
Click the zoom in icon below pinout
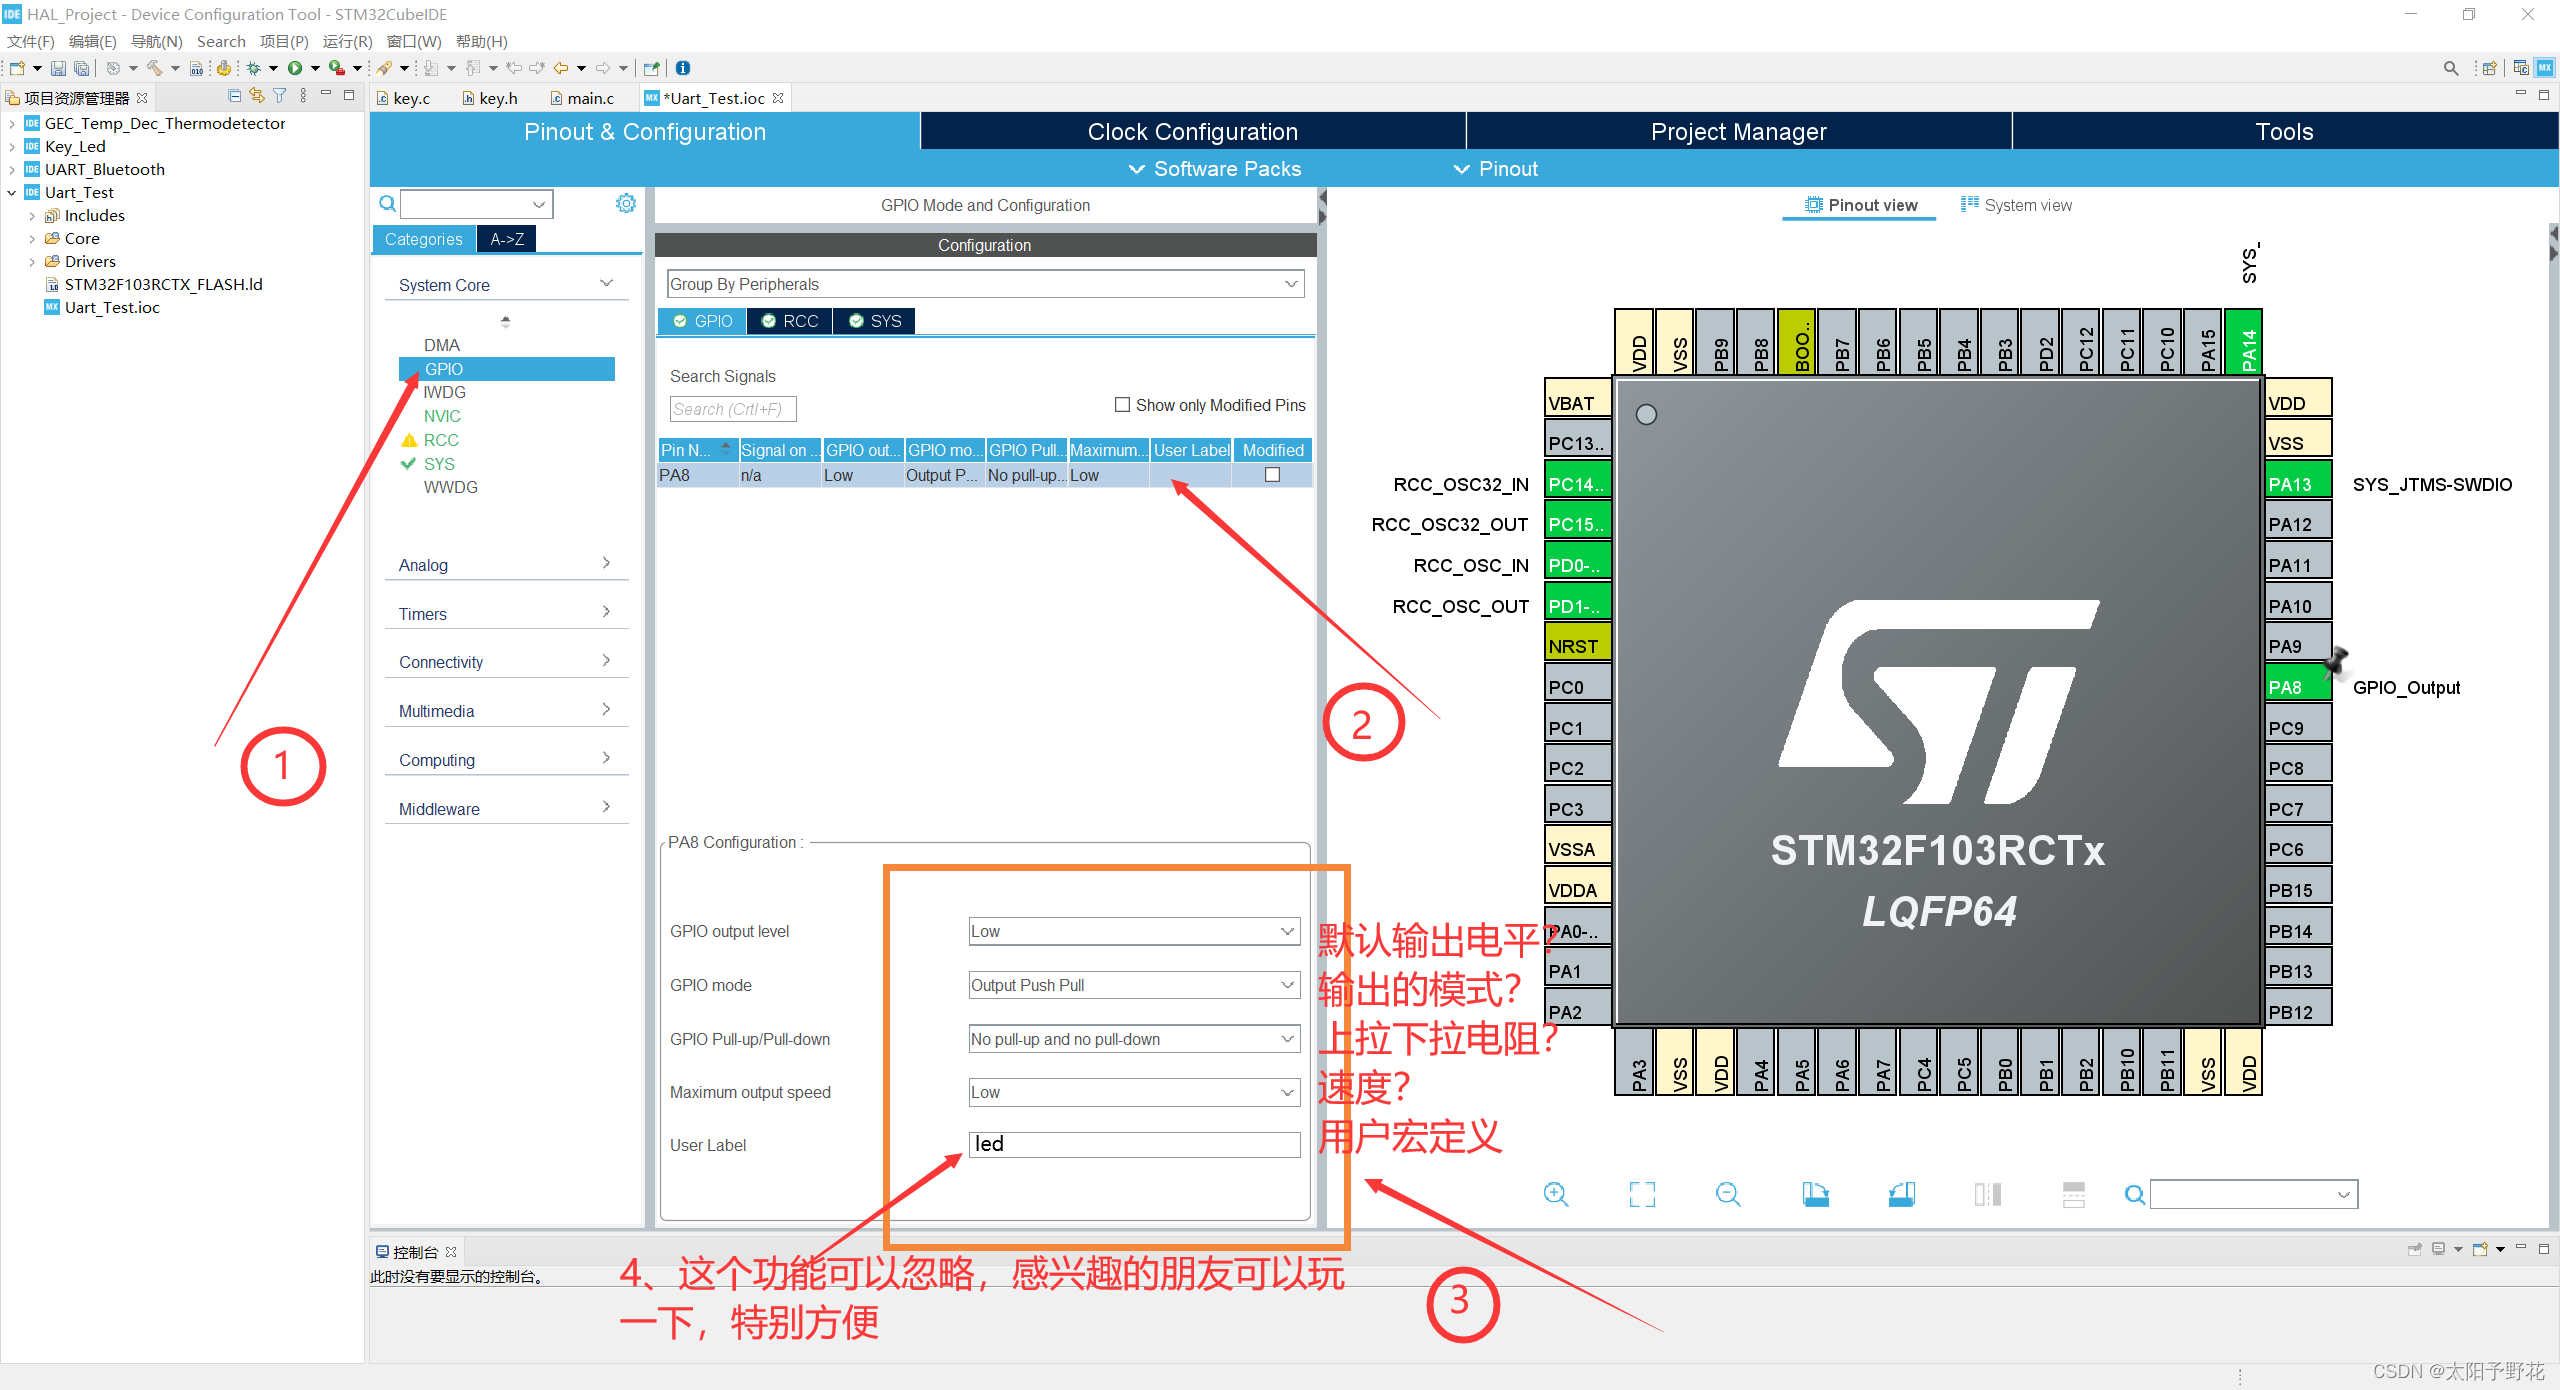pos(1555,1194)
